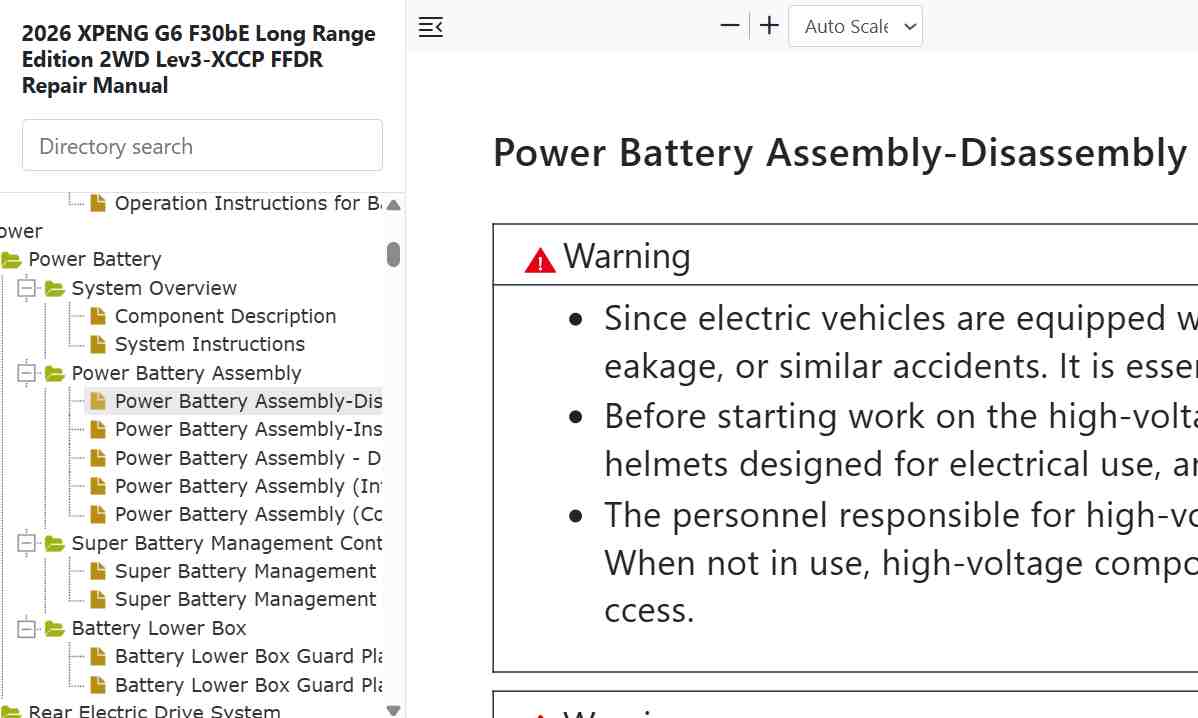Screen dimensions: 1198x718
Task: Click document icon beside Power Battery Assembly (In
Action: click(x=98, y=486)
